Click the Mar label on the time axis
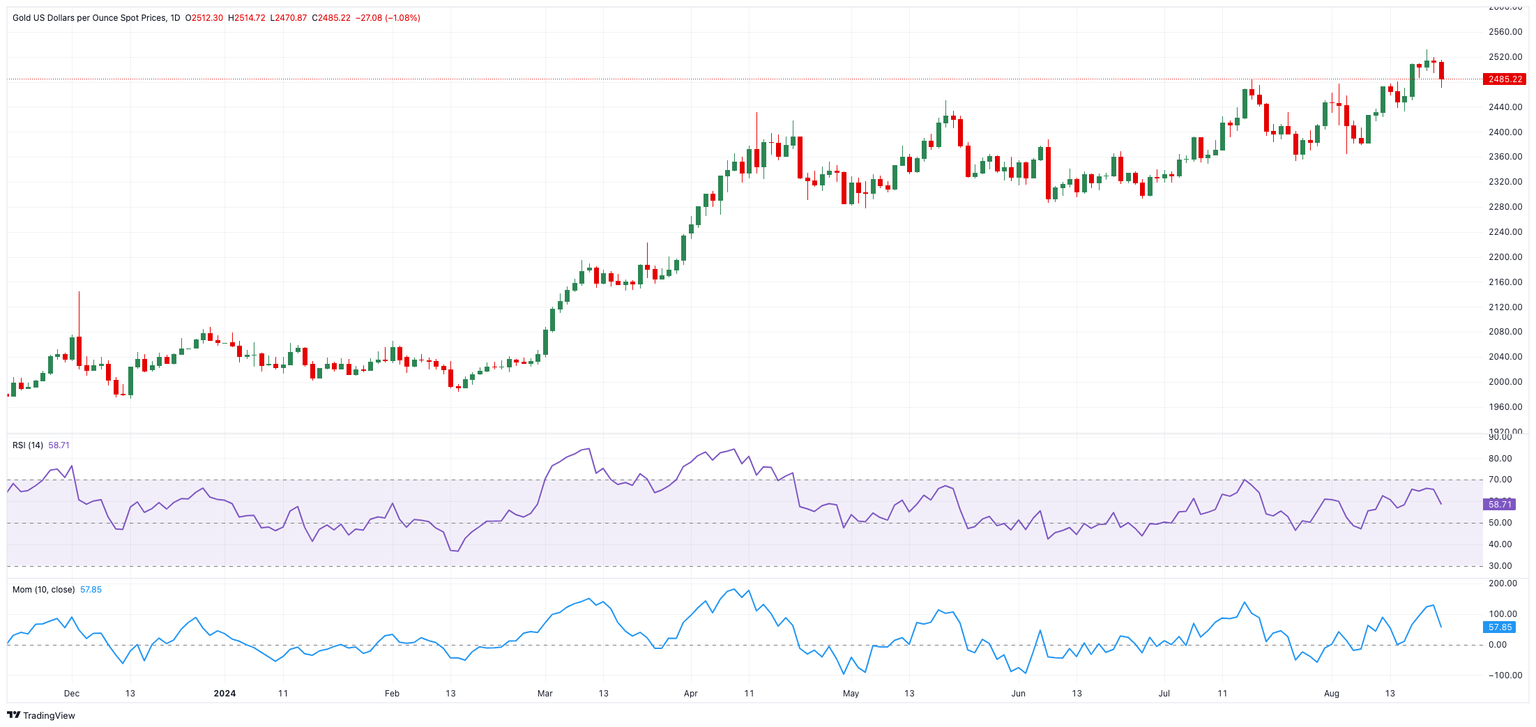Screen dimensions: 1536x727 point(545,692)
